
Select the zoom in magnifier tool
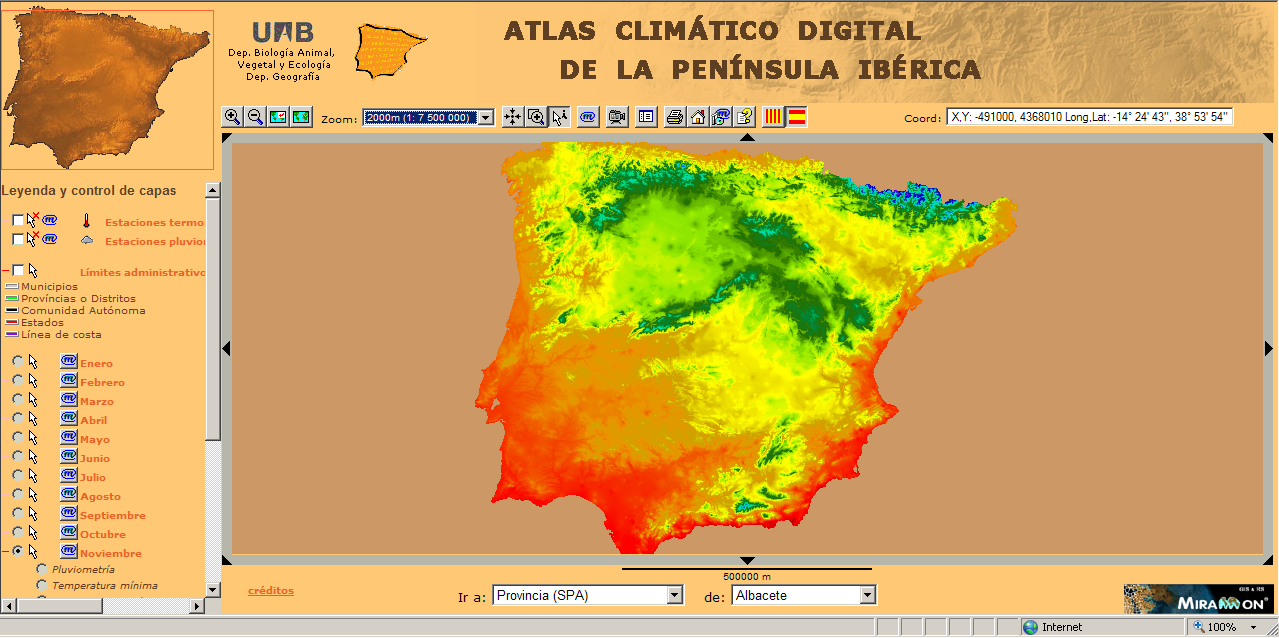pyautogui.click(x=232, y=117)
